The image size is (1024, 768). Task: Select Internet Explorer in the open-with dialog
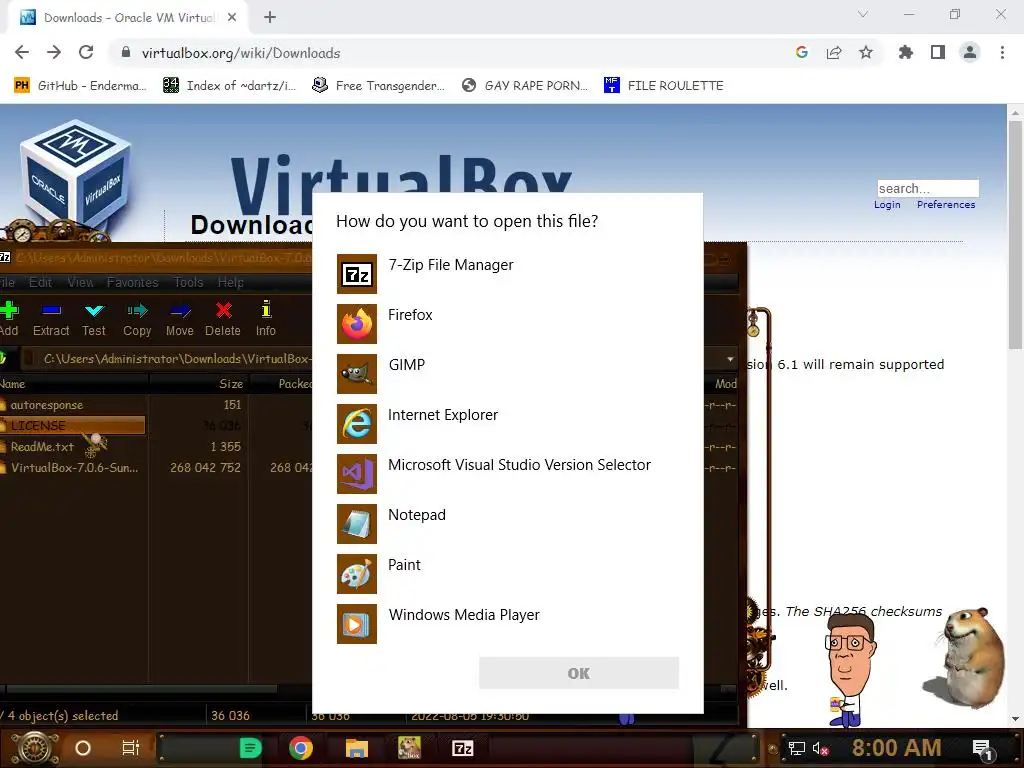point(507,424)
